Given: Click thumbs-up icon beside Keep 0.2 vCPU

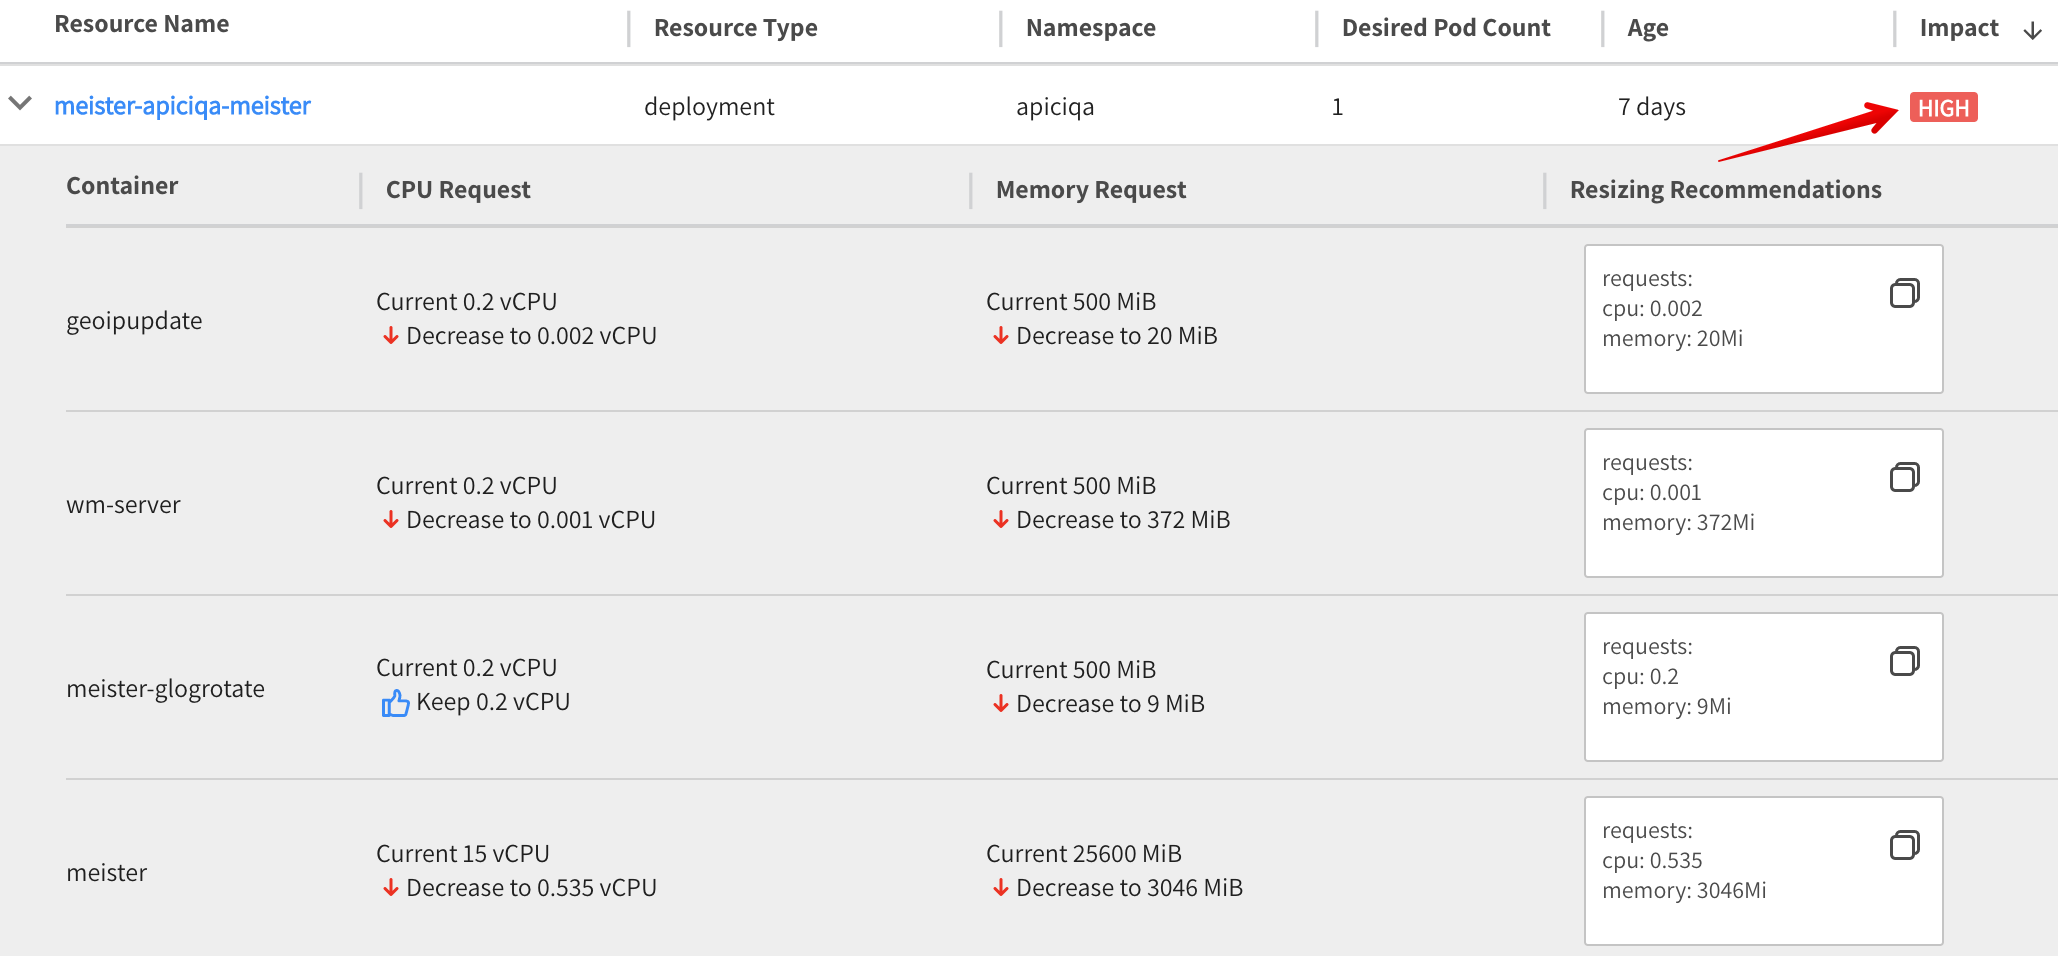Looking at the screenshot, I should click(395, 704).
